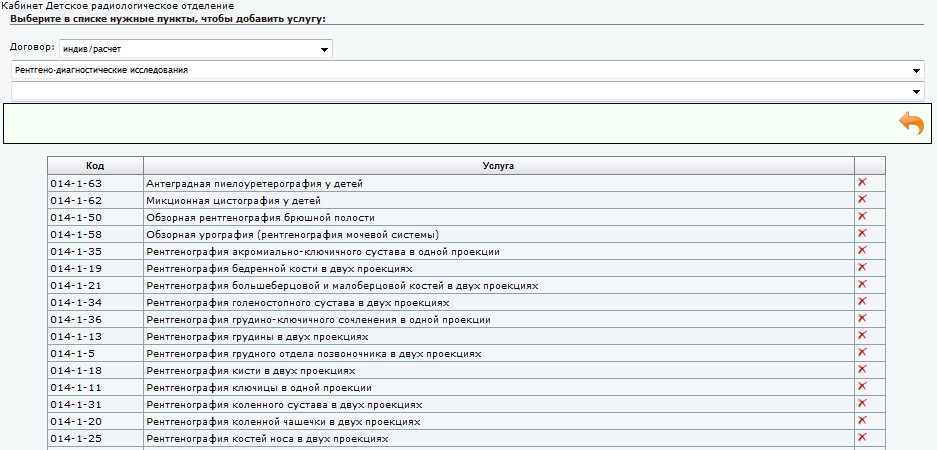Remove the Обзорная урография service
Image resolution: width=937 pixels, height=450 pixels.
point(862,234)
